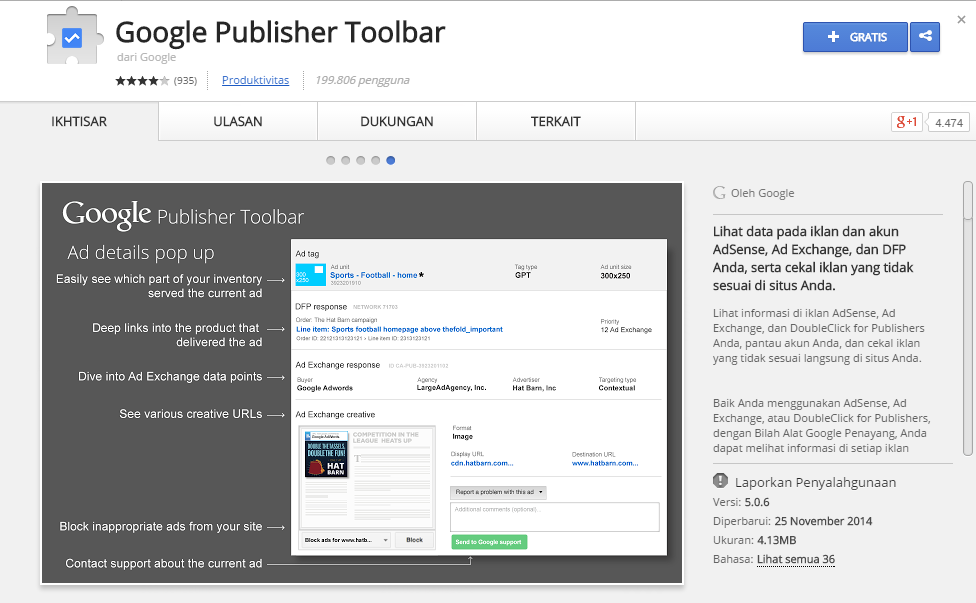The height and width of the screenshot is (603, 976).
Task: Click the cdn.hatbarn.com display URL
Action: click(x=482, y=464)
